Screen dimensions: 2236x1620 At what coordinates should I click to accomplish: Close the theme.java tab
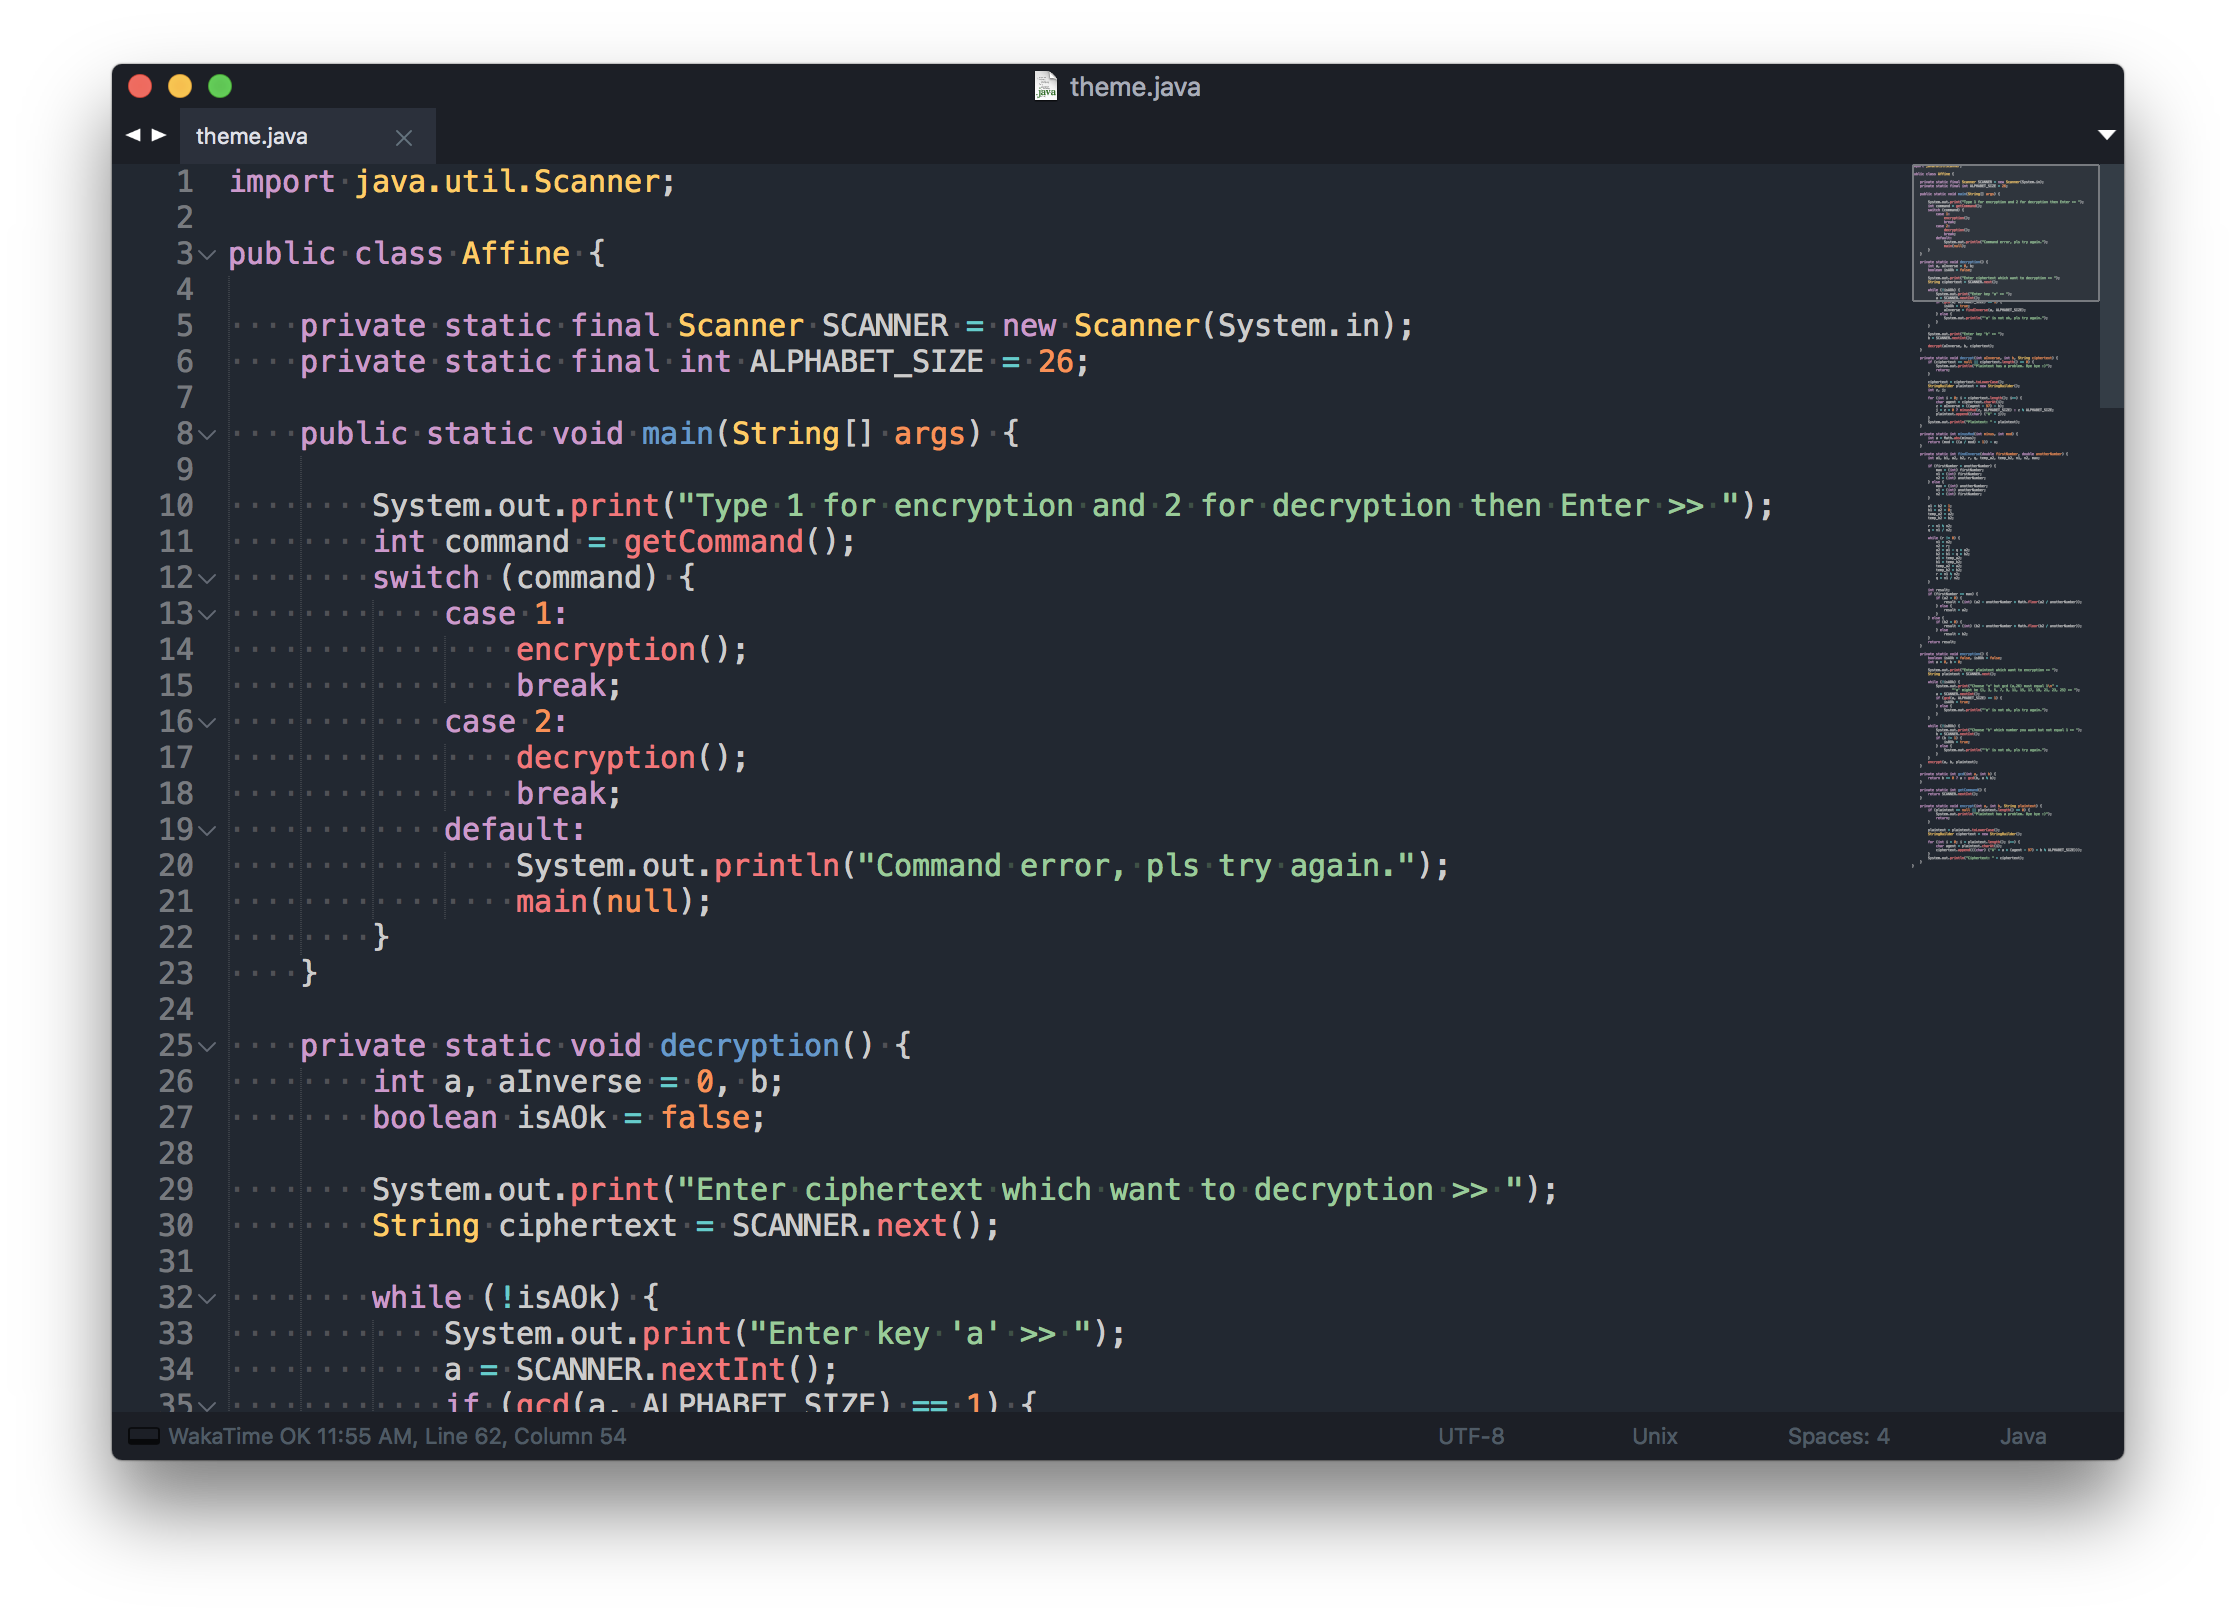404,138
